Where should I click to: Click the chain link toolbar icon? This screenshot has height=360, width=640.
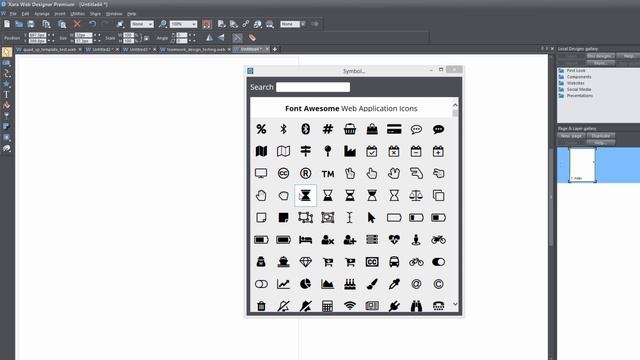coord(245,24)
